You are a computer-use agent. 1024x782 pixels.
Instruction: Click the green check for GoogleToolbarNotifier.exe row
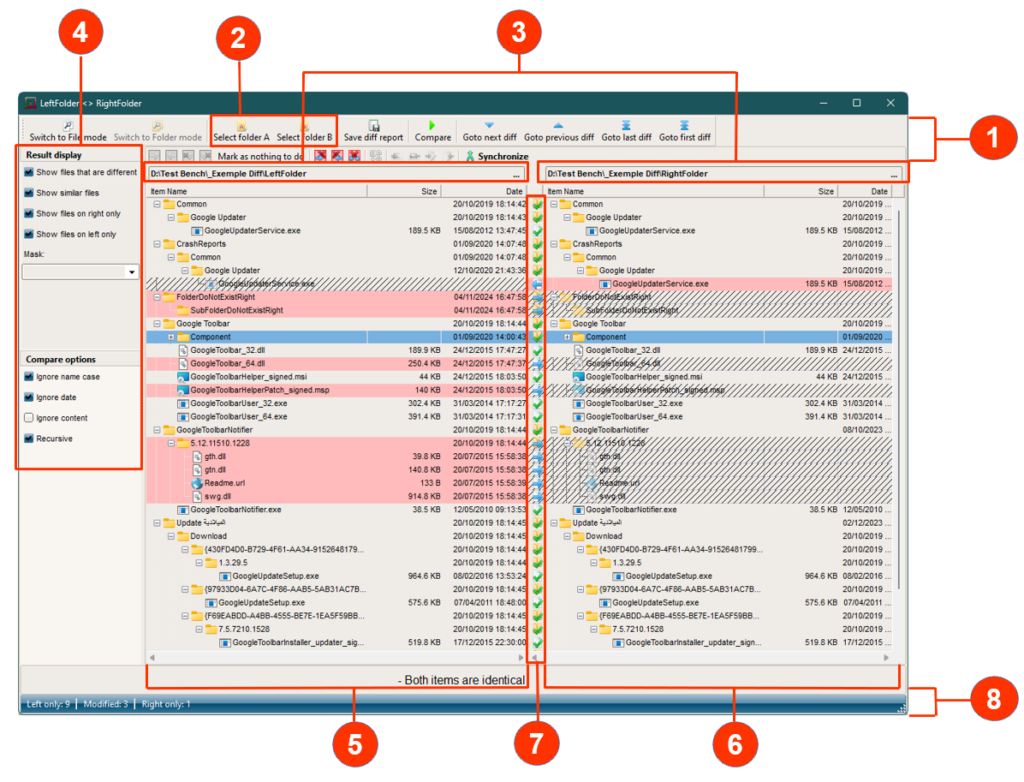point(537,510)
